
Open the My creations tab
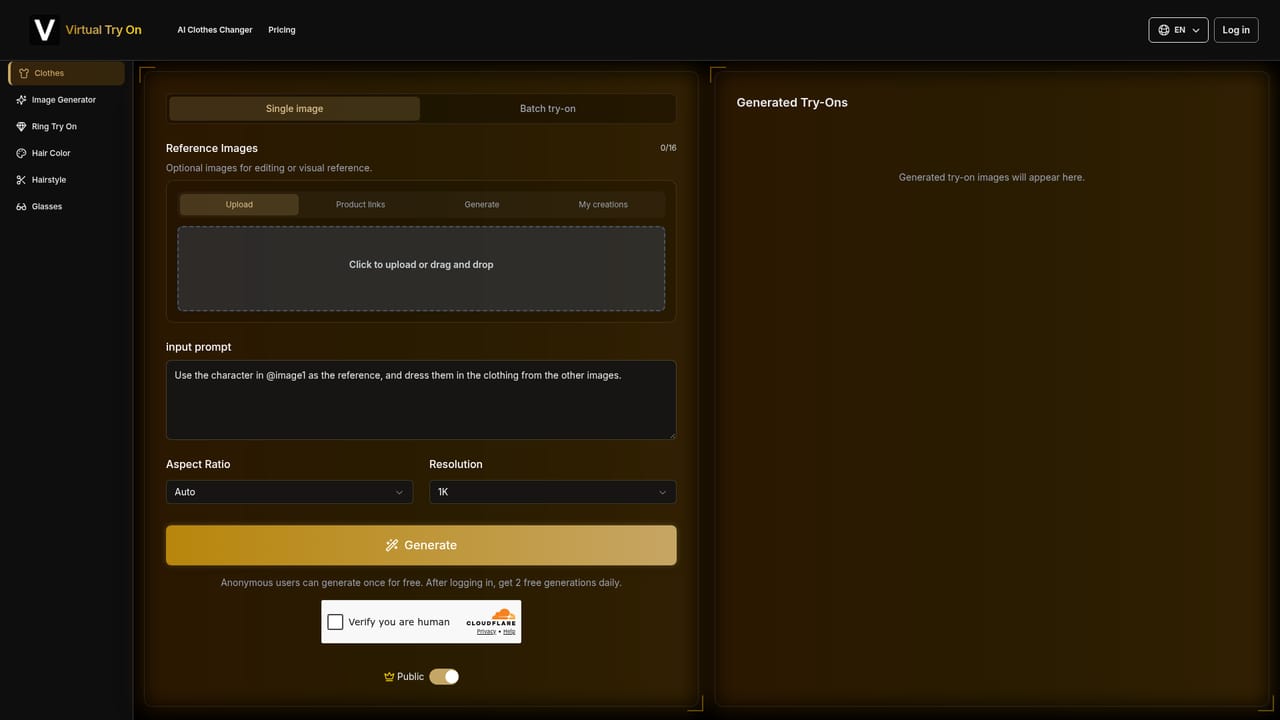tap(603, 205)
